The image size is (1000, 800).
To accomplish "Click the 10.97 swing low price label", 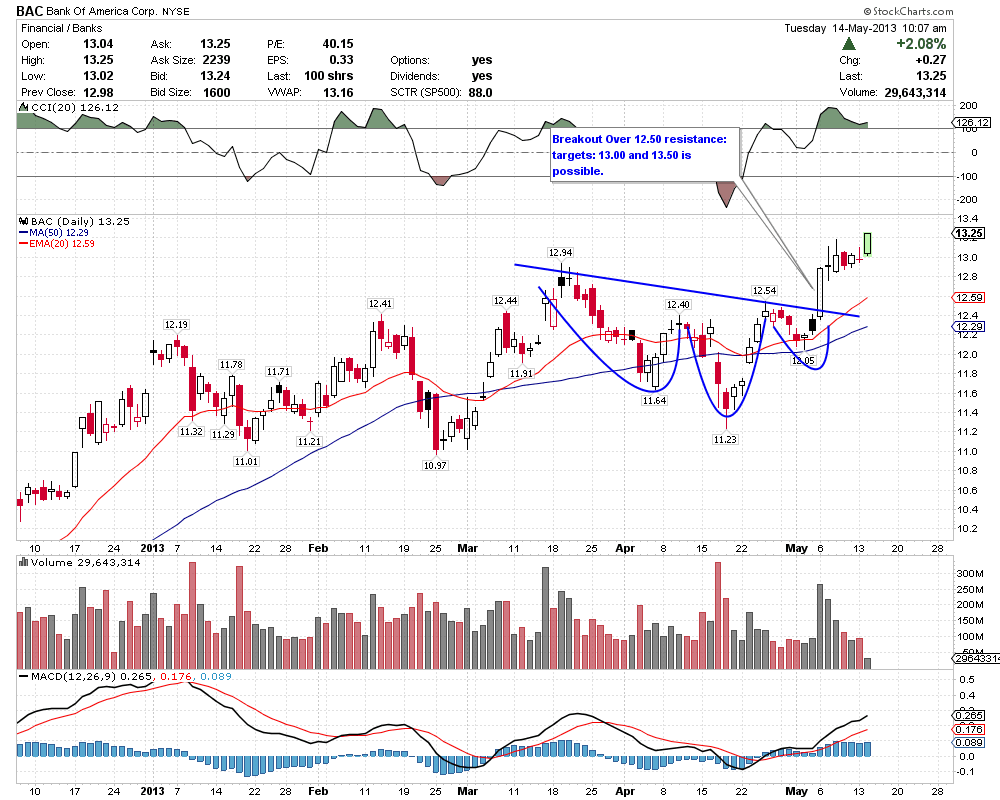I will (x=435, y=466).
